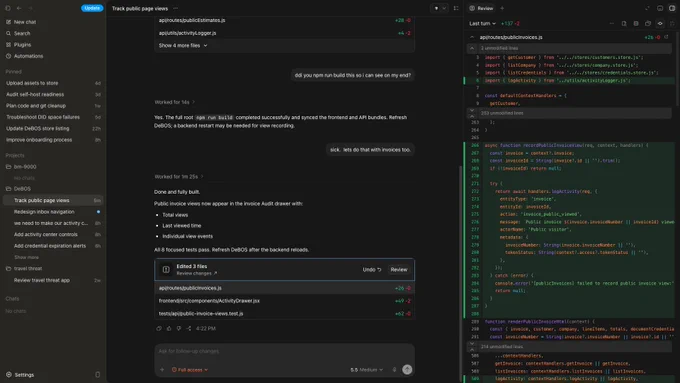Start a New chat
This screenshot has height=383, width=680.
pyautogui.click(x=25, y=22)
